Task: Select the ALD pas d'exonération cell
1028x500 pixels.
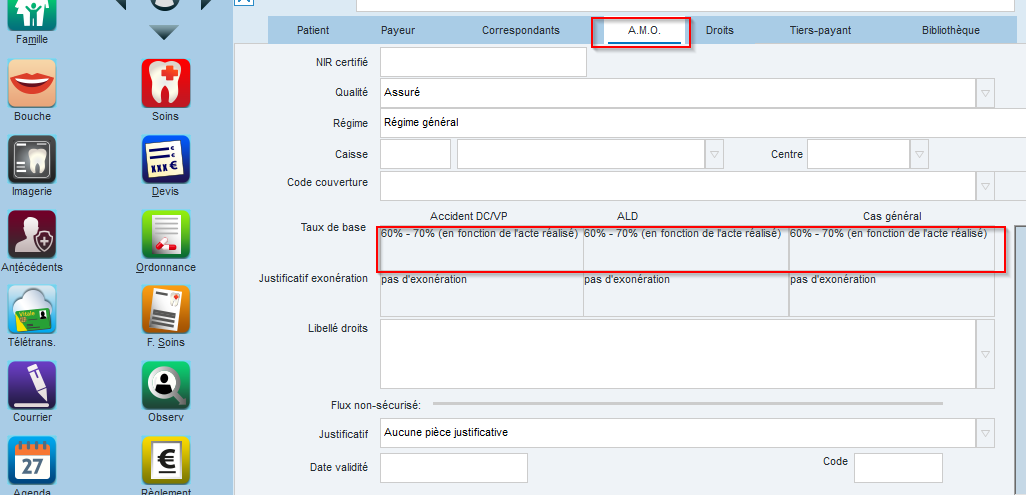Action: [x=686, y=295]
